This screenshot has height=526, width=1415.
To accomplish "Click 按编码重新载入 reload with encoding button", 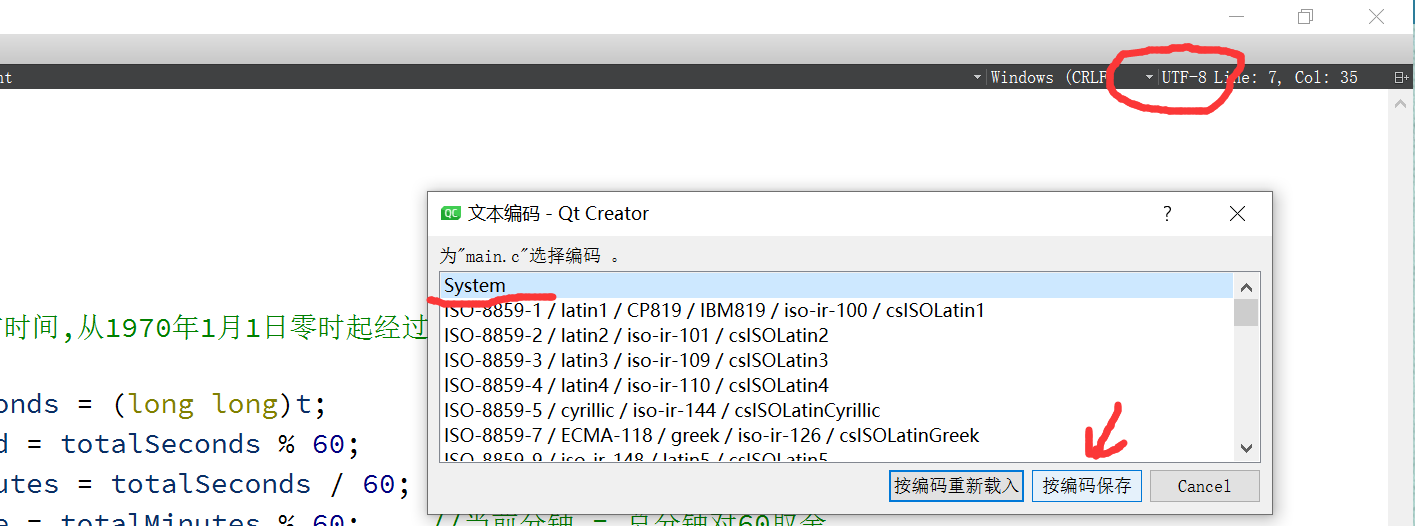I will click(x=957, y=486).
